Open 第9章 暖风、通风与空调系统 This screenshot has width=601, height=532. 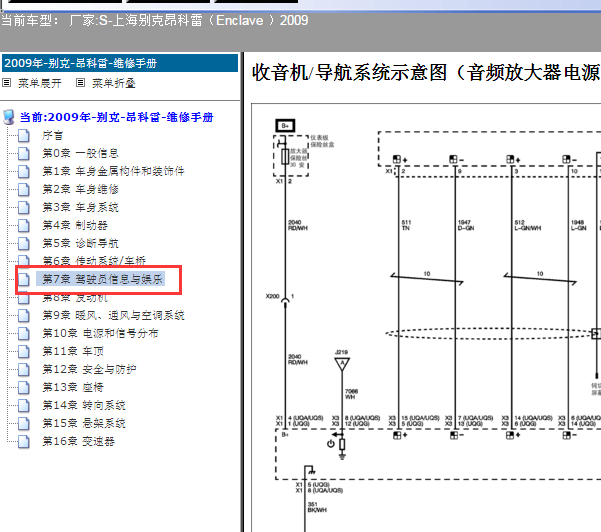(113, 315)
